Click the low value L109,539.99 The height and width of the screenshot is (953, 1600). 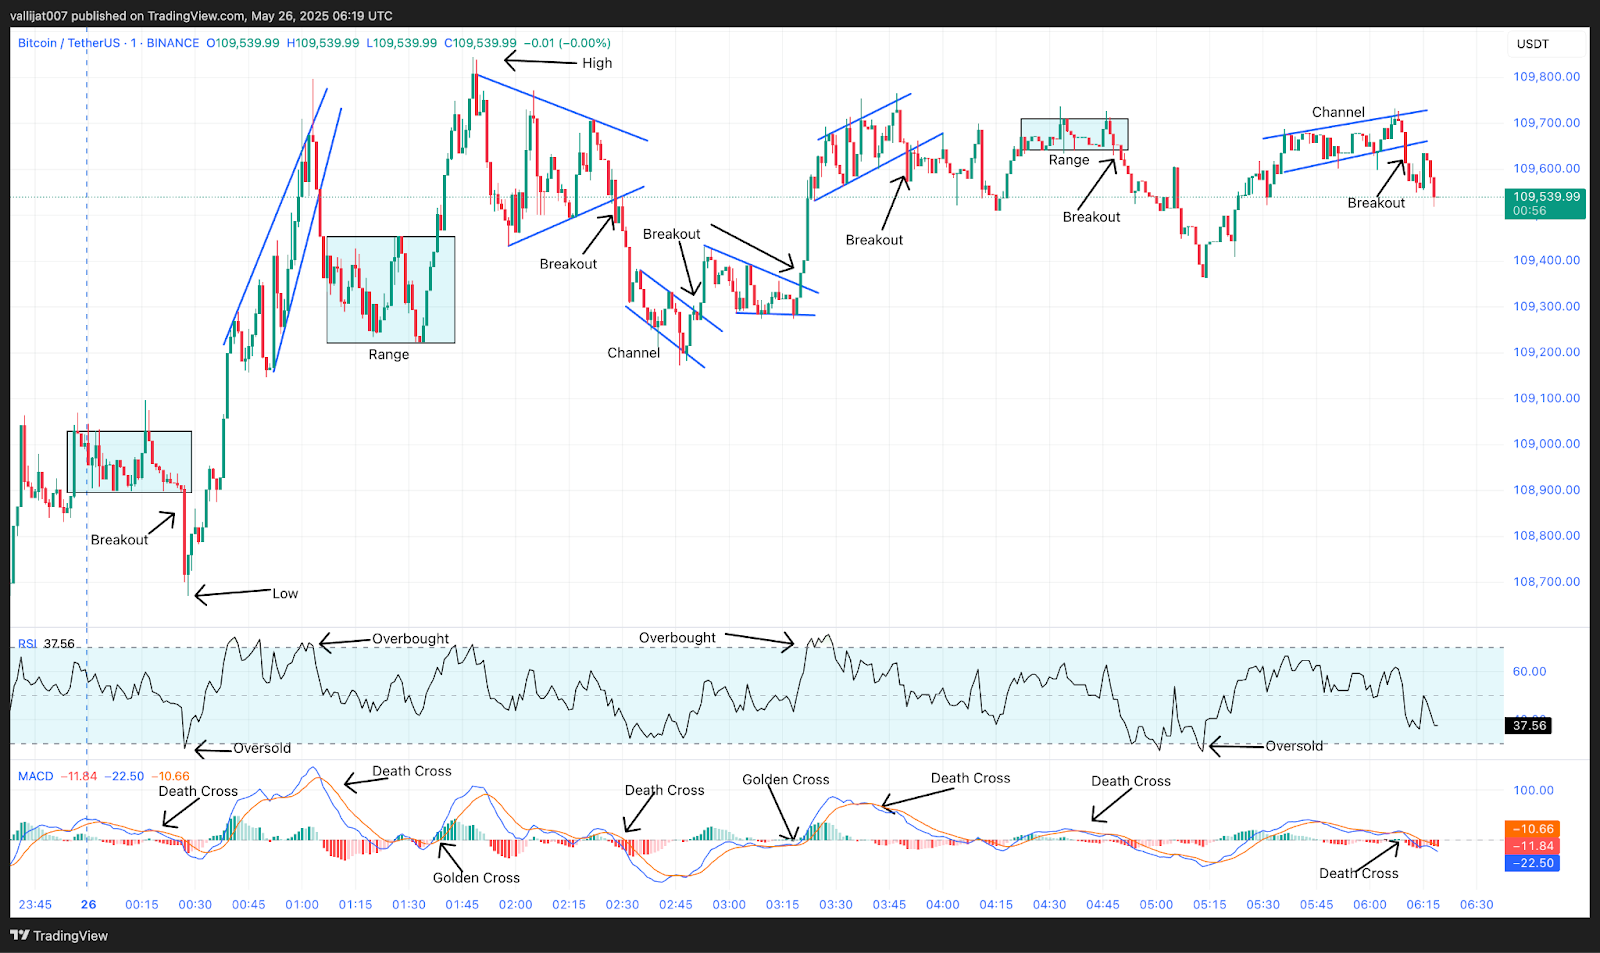click(x=402, y=43)
